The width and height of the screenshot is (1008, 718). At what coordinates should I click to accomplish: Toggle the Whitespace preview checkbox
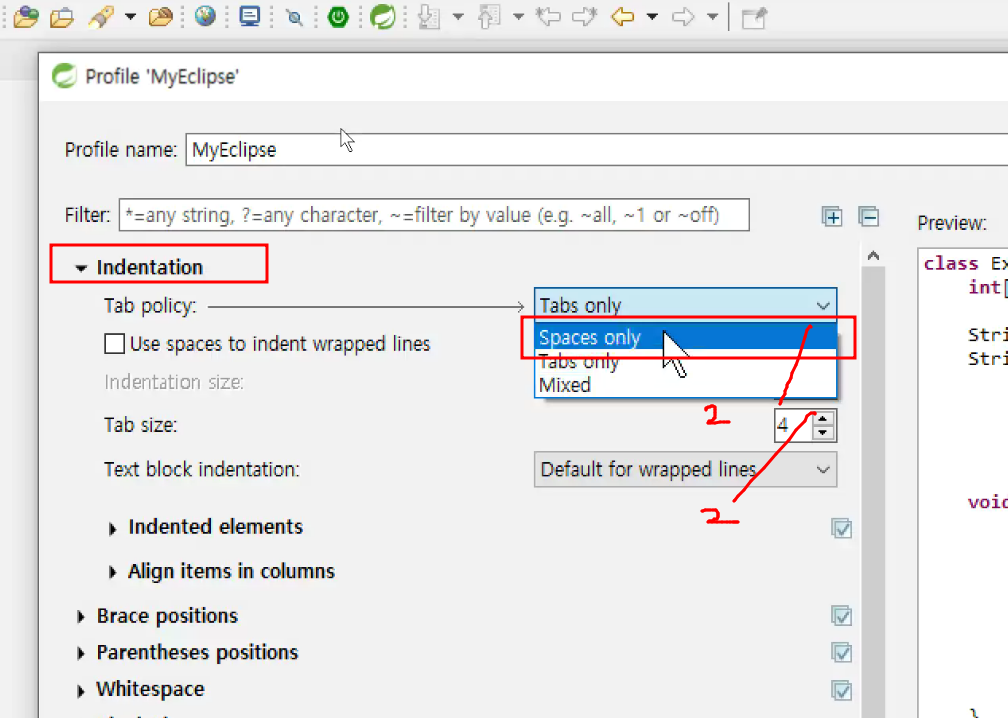(x=841, y=690)
